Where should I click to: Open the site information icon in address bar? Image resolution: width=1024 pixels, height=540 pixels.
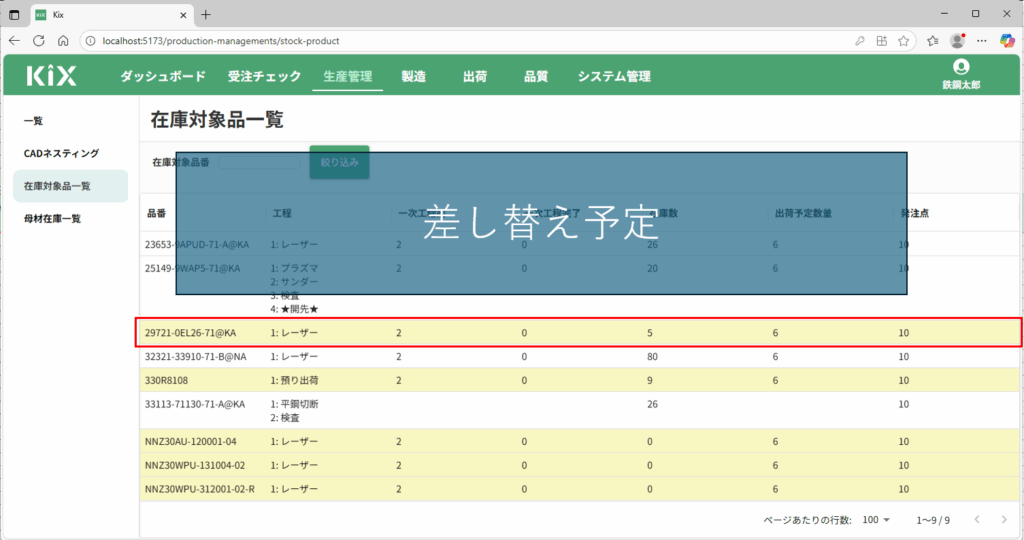click(x=91, y=40)
